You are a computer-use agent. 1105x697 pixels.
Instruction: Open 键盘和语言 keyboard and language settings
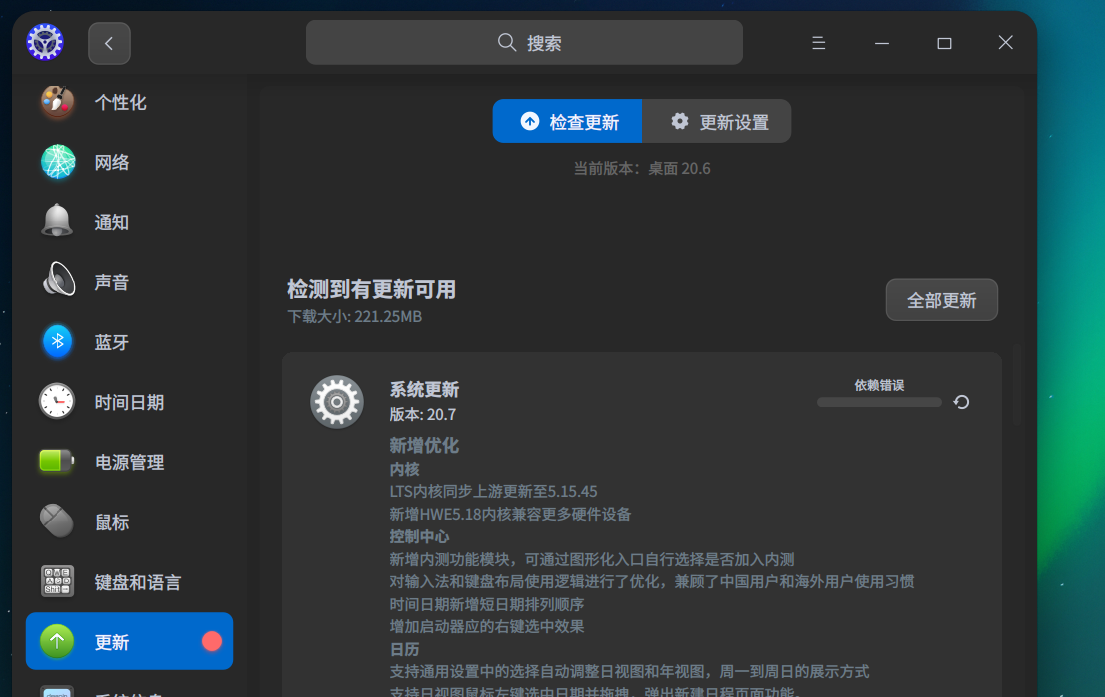(x=57, y=581)
